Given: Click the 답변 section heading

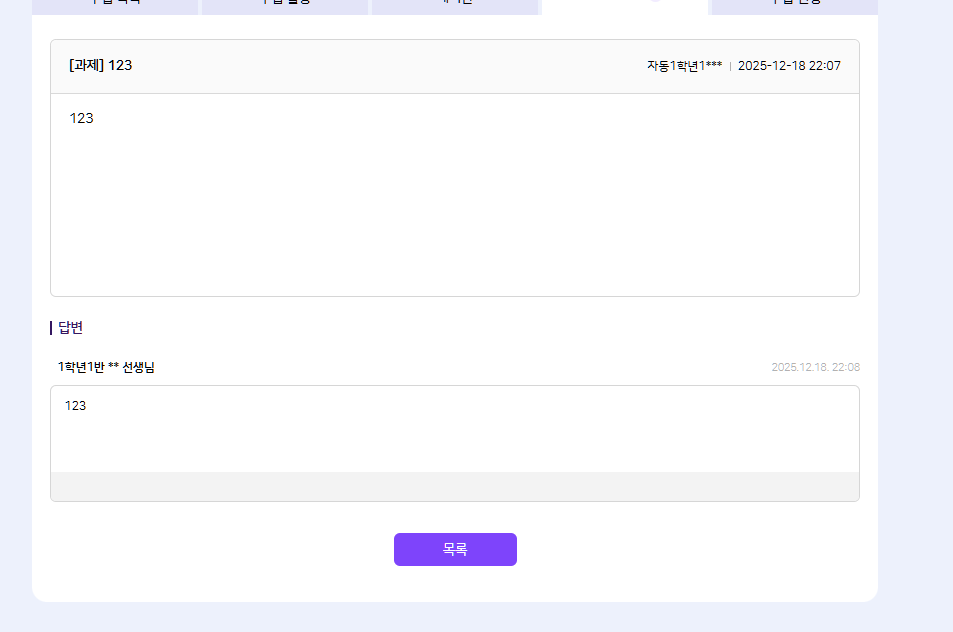Looking at the screenshot, I should [x=70, y=328].
